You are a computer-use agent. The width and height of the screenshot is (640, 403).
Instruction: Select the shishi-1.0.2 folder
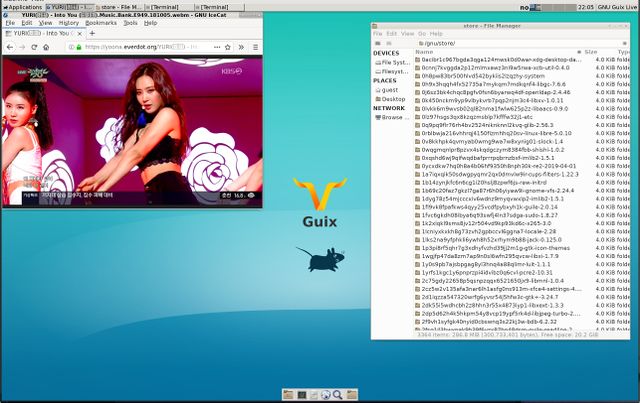(x=522, y=149)
